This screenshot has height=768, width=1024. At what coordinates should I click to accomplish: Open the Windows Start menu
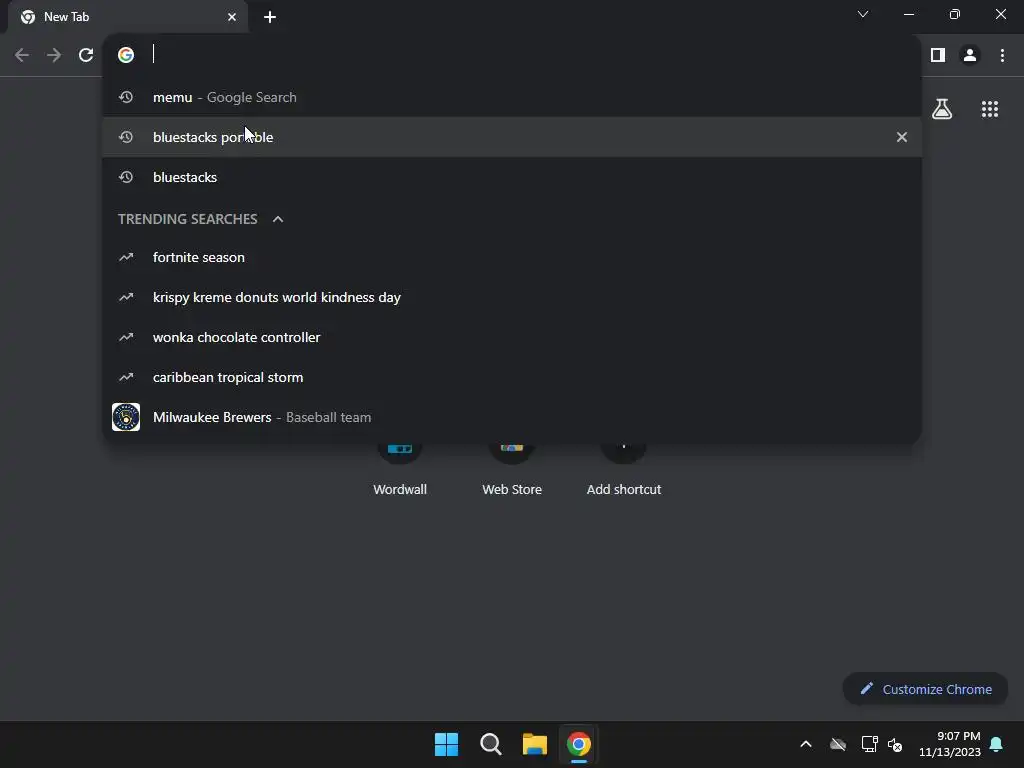(x=447, y=744)
